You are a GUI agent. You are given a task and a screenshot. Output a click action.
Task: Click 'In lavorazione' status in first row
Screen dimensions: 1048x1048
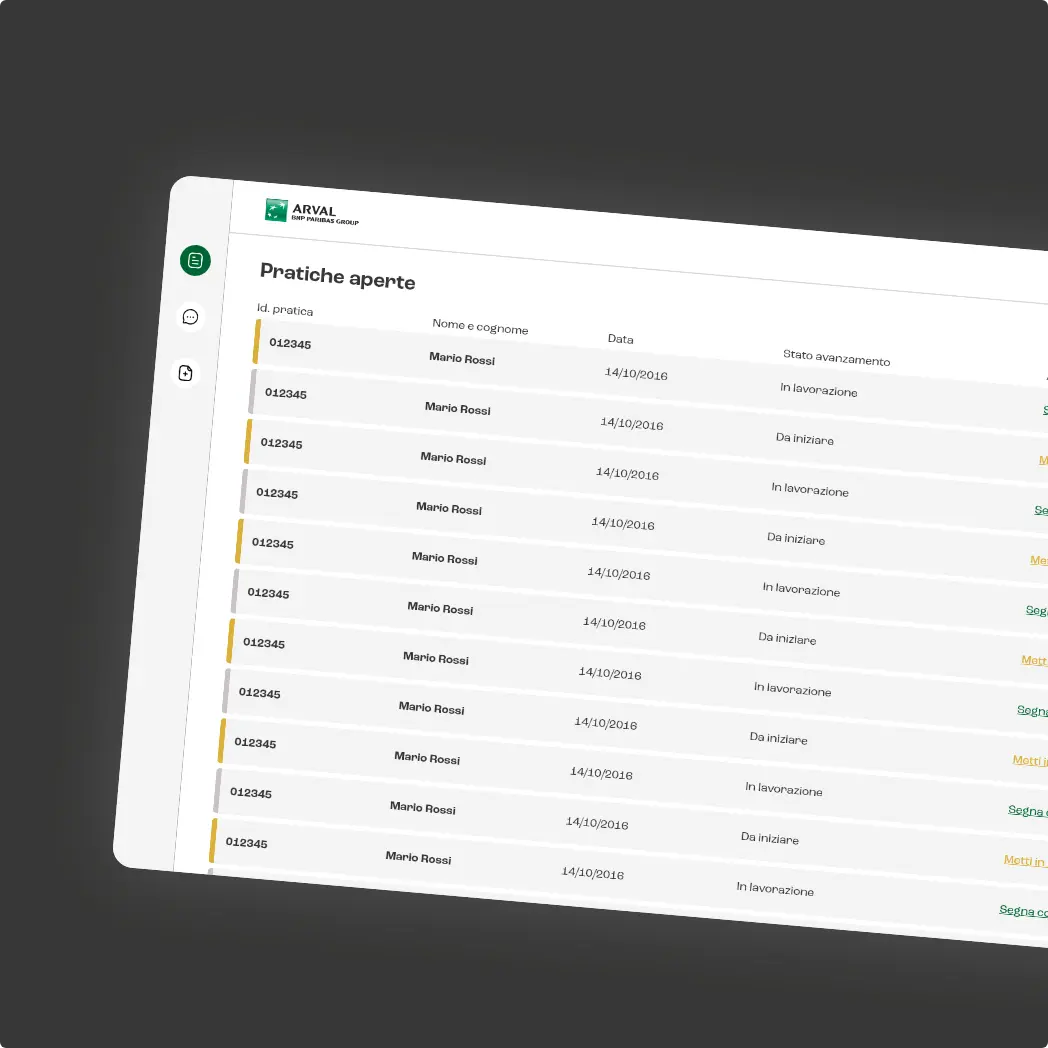818,390
